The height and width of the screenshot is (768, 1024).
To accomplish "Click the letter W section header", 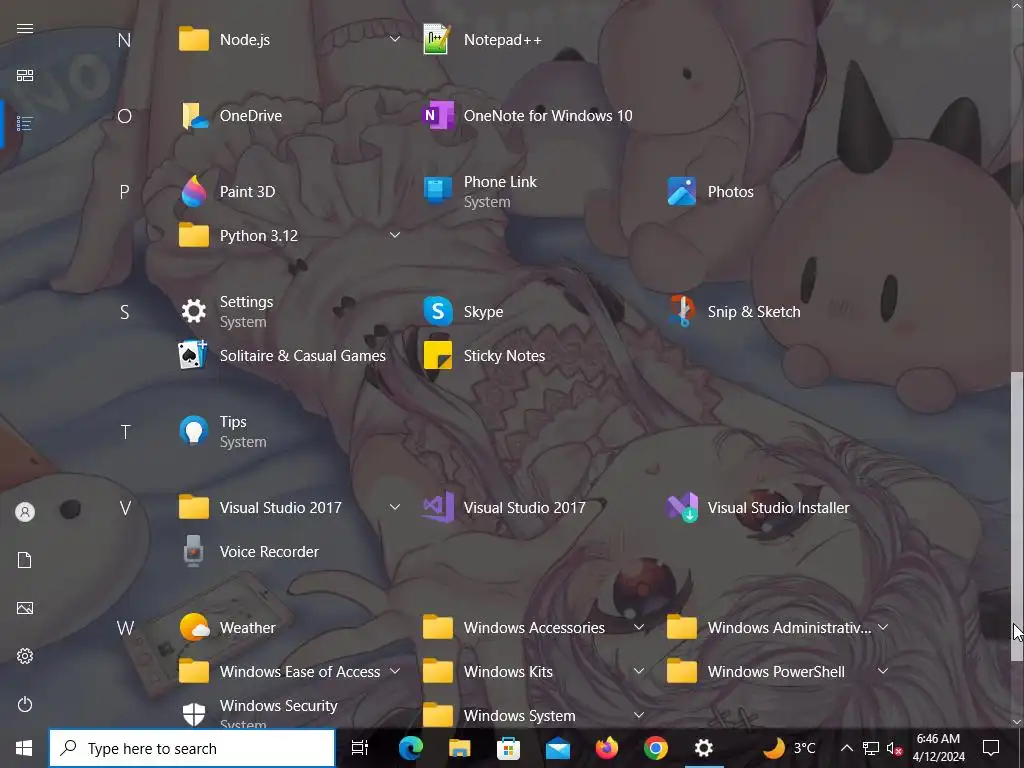I will pos(125,628).
